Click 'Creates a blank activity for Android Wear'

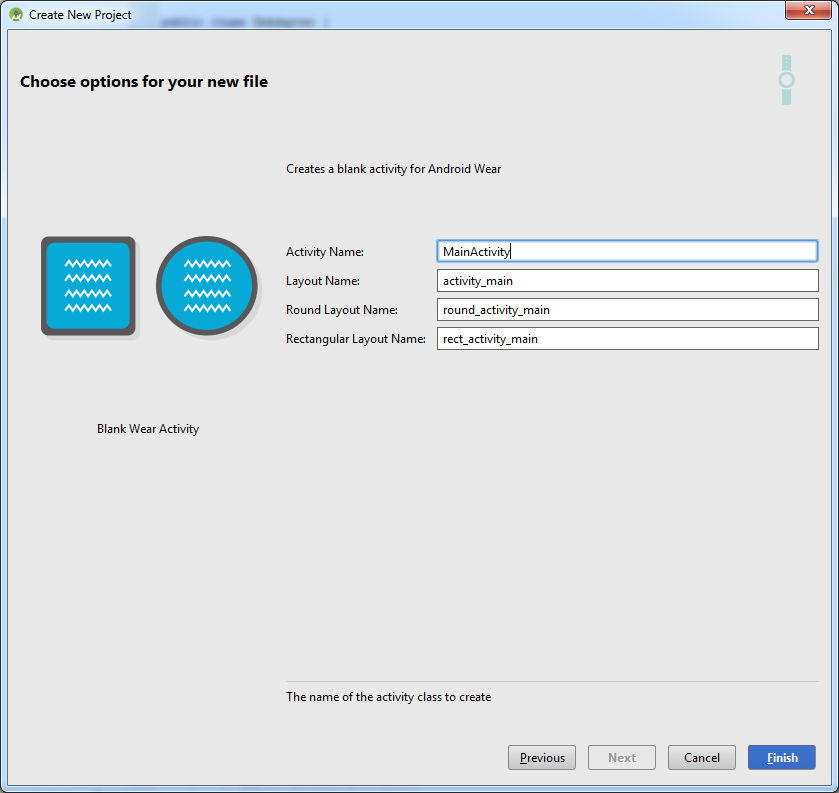[393, 169]
